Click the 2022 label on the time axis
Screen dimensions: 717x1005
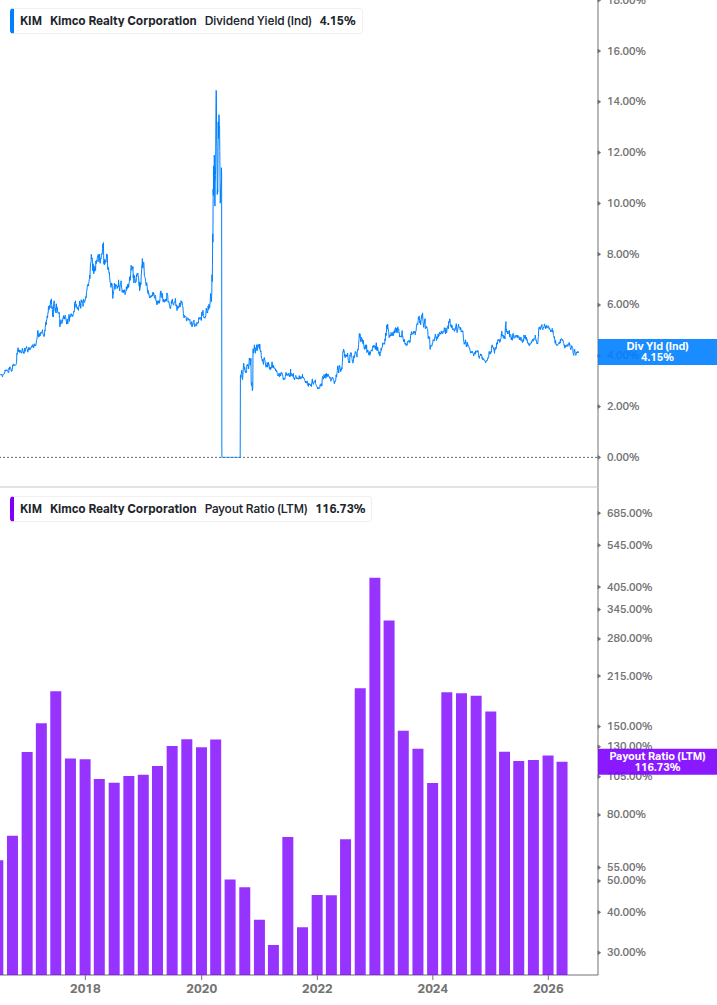point(317,988)
